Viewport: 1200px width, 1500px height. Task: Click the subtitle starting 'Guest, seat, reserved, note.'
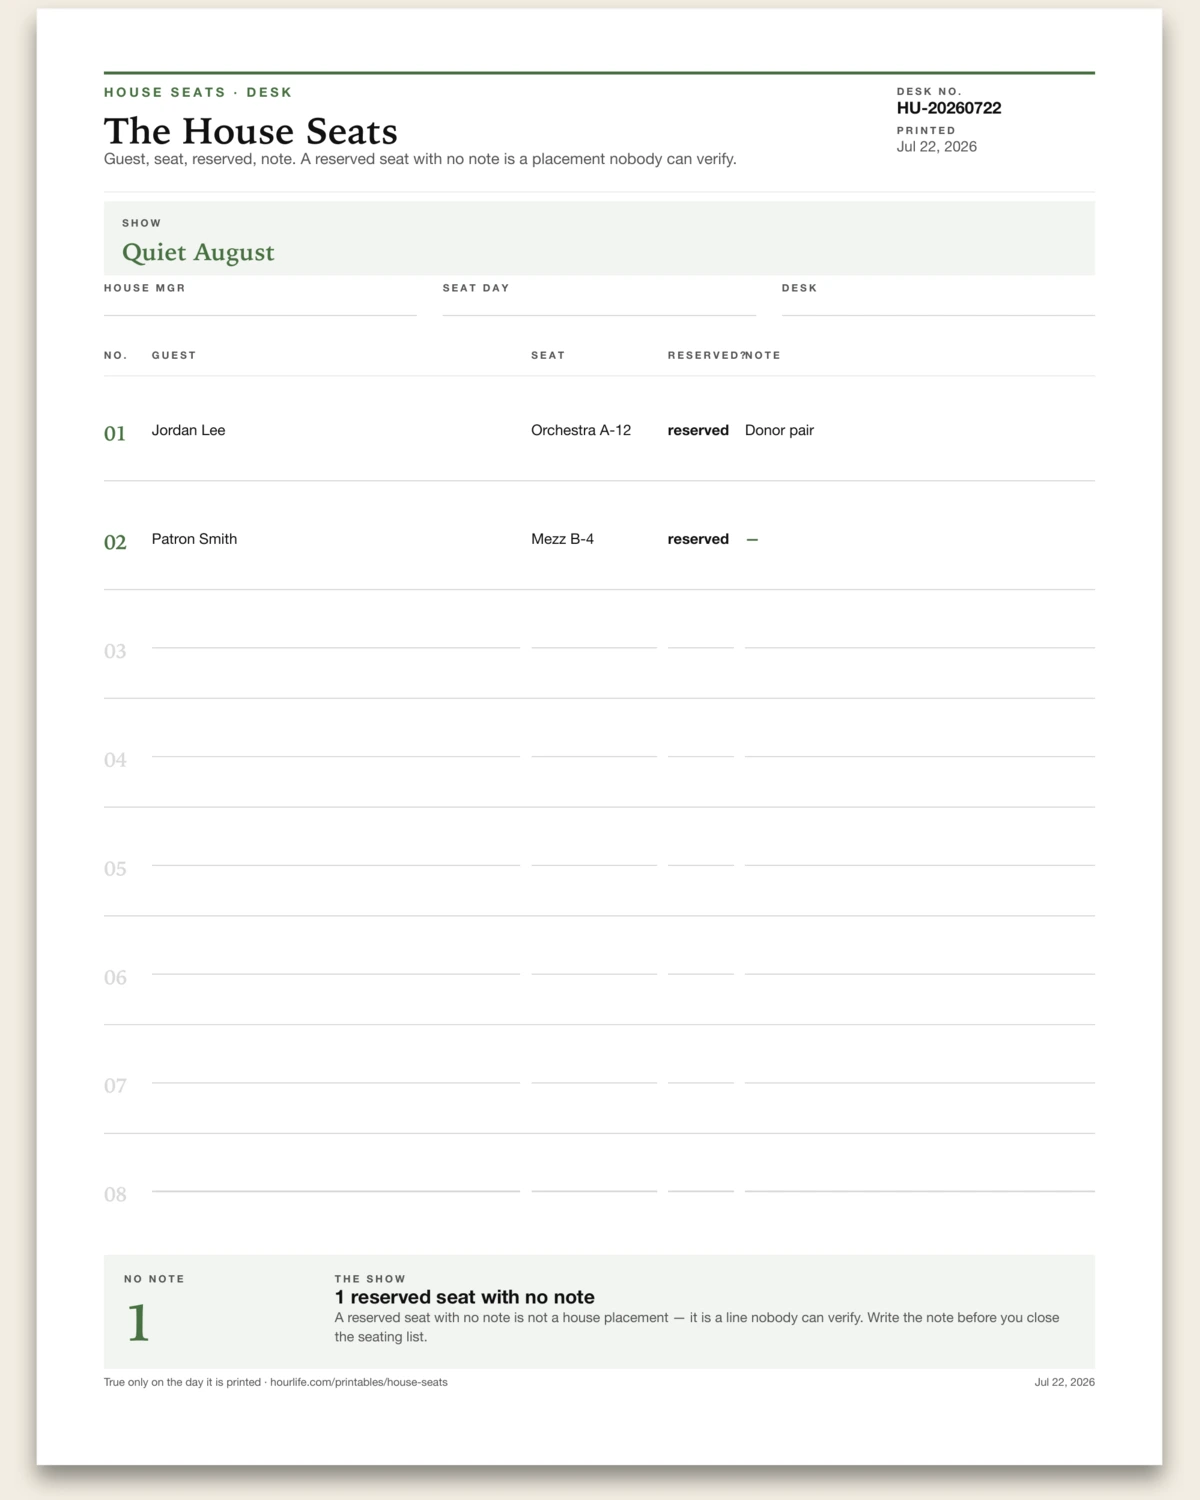420,159
